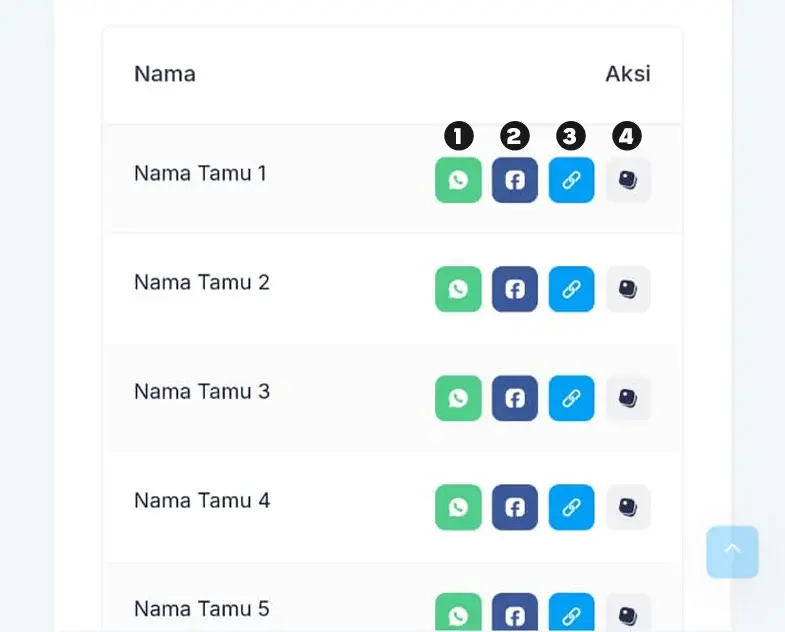Image resolution: width=785 pixels, height=632 pixels.
Task: Click blue link icon for Nama Tamu 3
Action: pos(571,398)
